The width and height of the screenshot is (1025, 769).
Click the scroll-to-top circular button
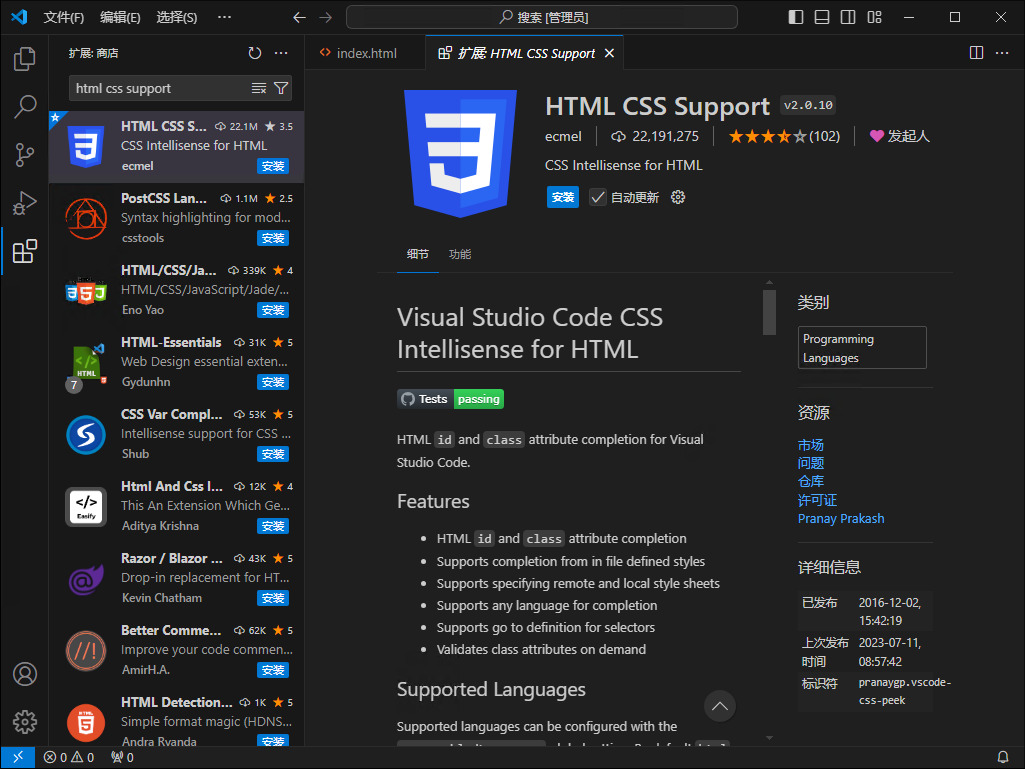click(719, 706)
